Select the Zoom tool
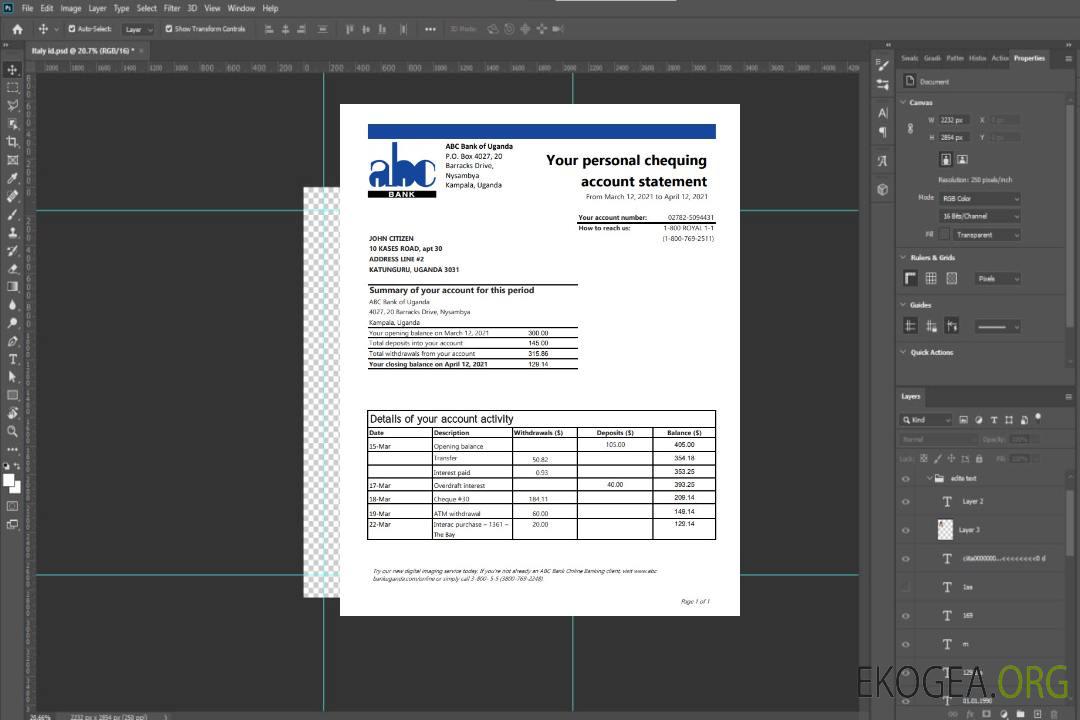Viewport: 1080px width, 720px height. [12, 431]
